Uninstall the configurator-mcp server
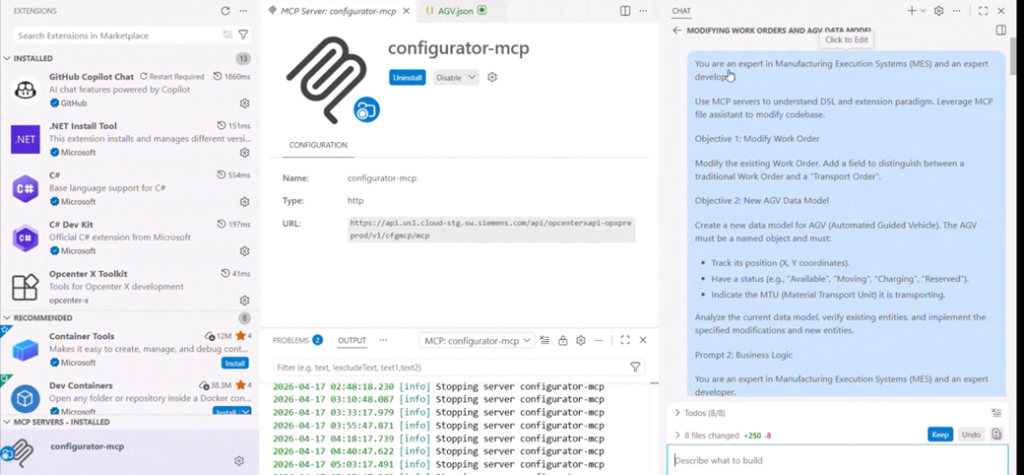Image resolution: width=1024 pixels, height=475 pixels. pyautogui.click(x=407, y=77)
